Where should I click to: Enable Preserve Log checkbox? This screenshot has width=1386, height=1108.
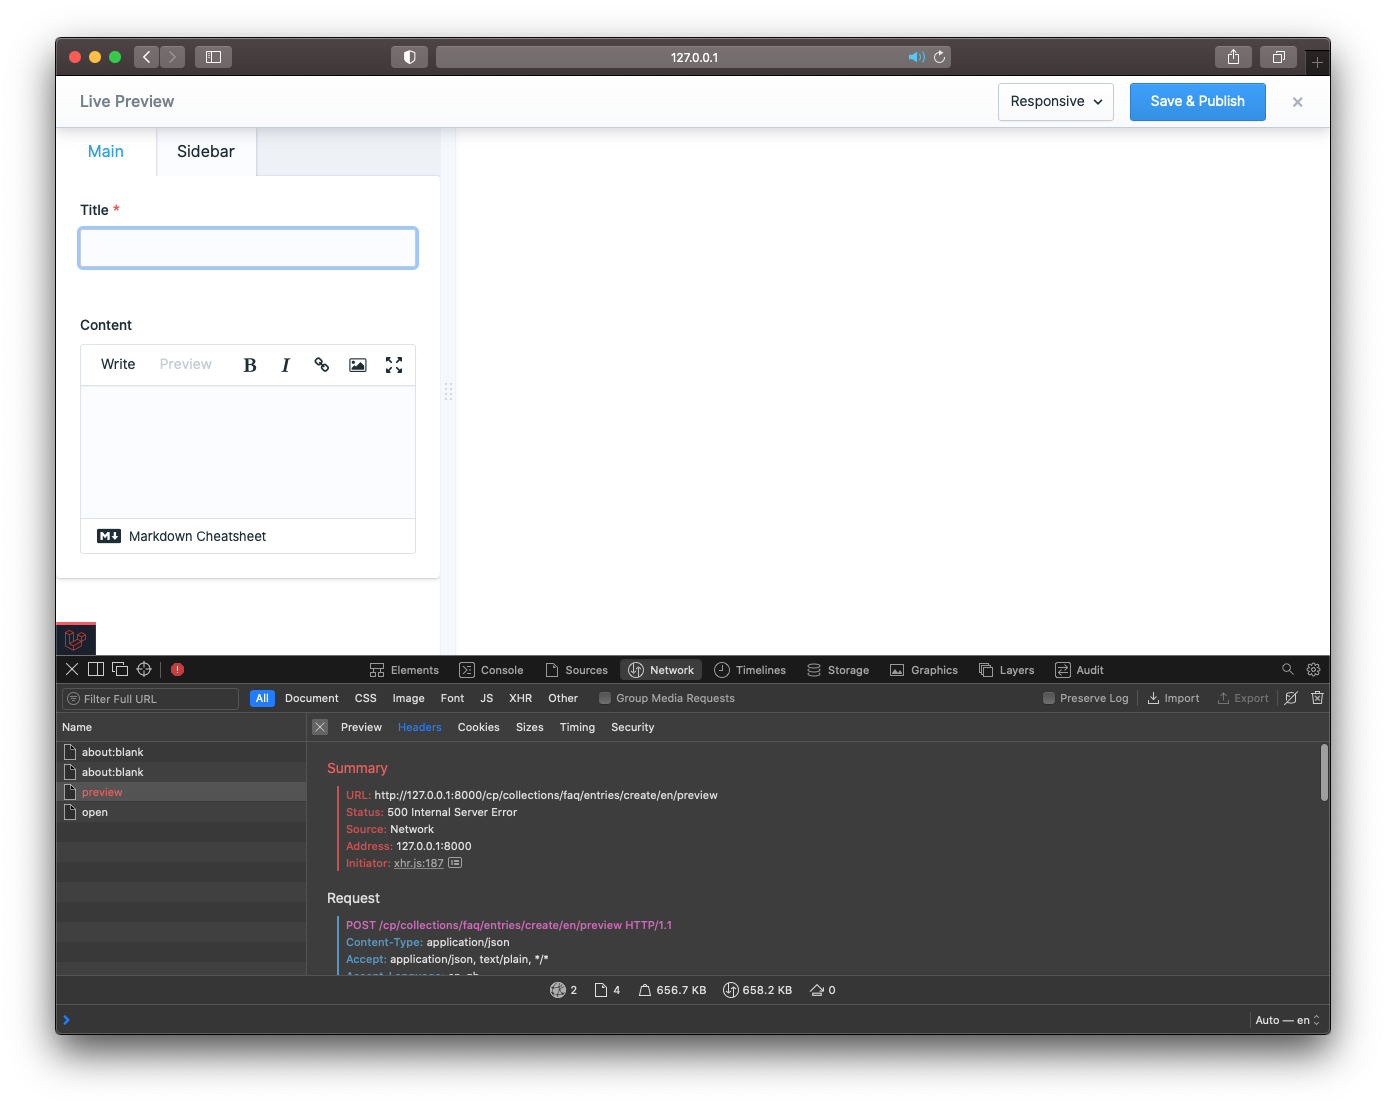1049,698
